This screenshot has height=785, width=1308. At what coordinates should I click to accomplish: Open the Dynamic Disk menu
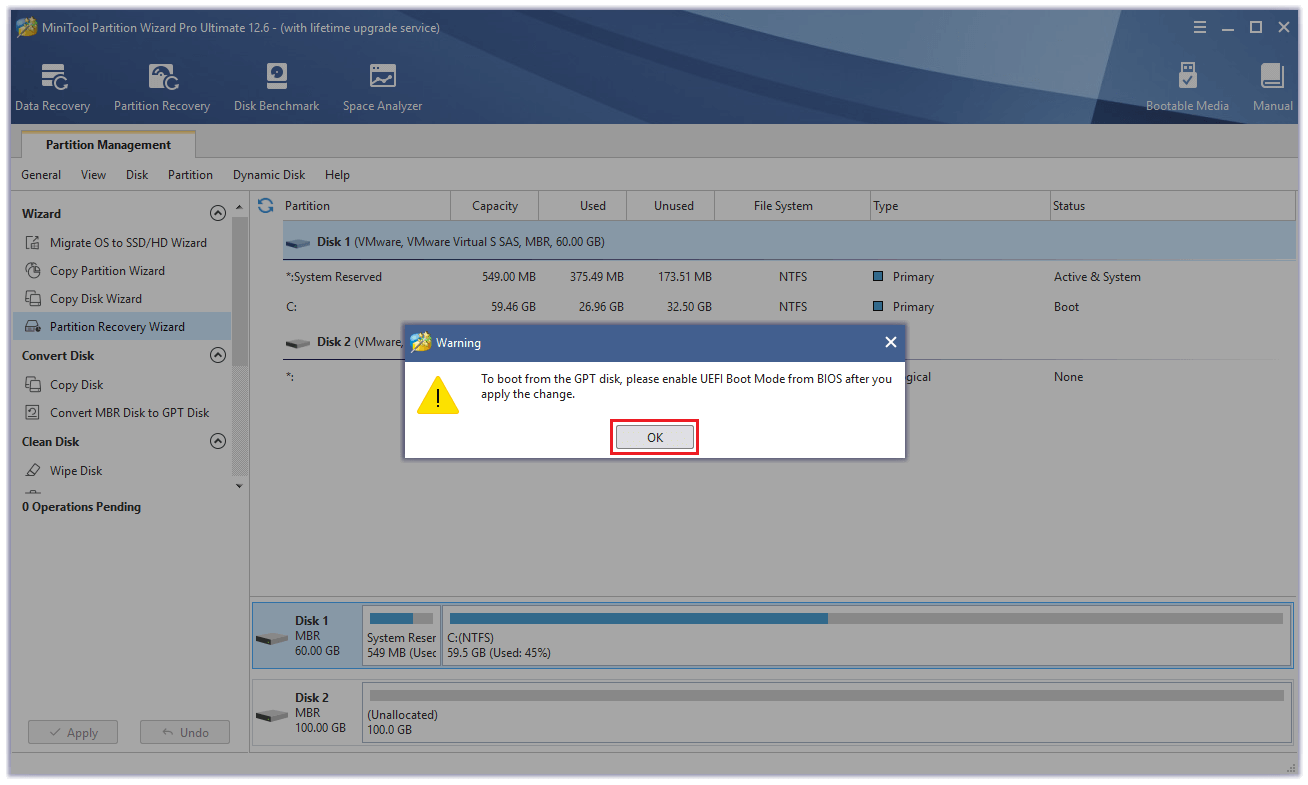[x=269, y=175]
